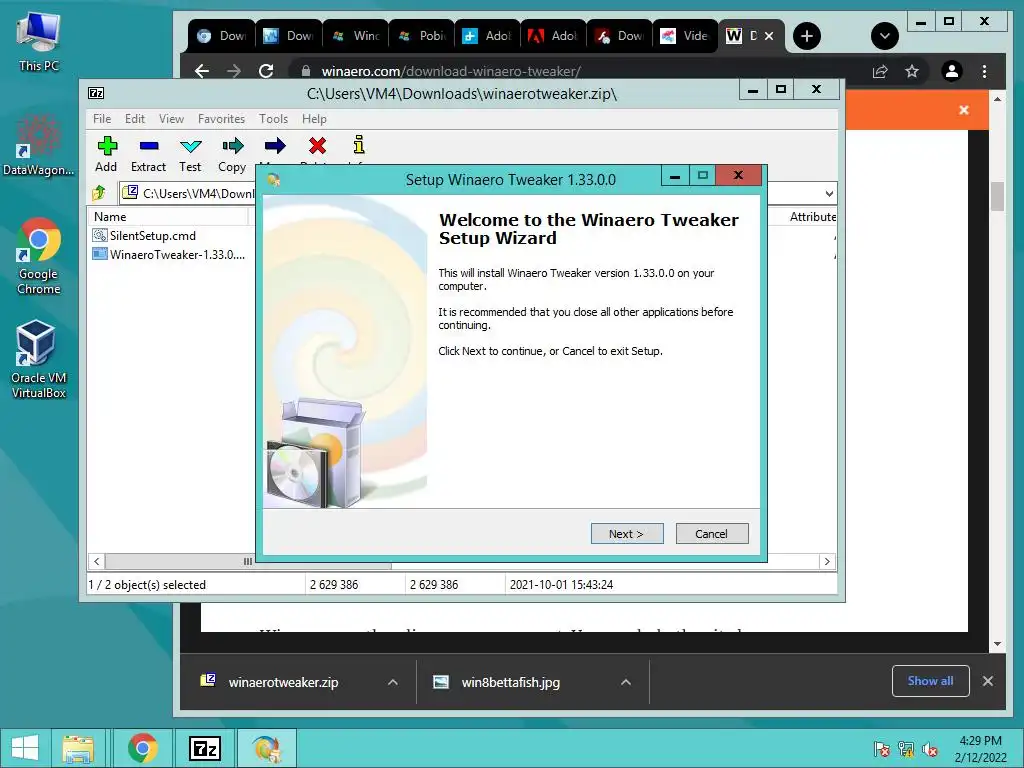Open the Edit menu in 7-Zip
This screenshot has height=768, width=1024.
[x=135, y=119]
